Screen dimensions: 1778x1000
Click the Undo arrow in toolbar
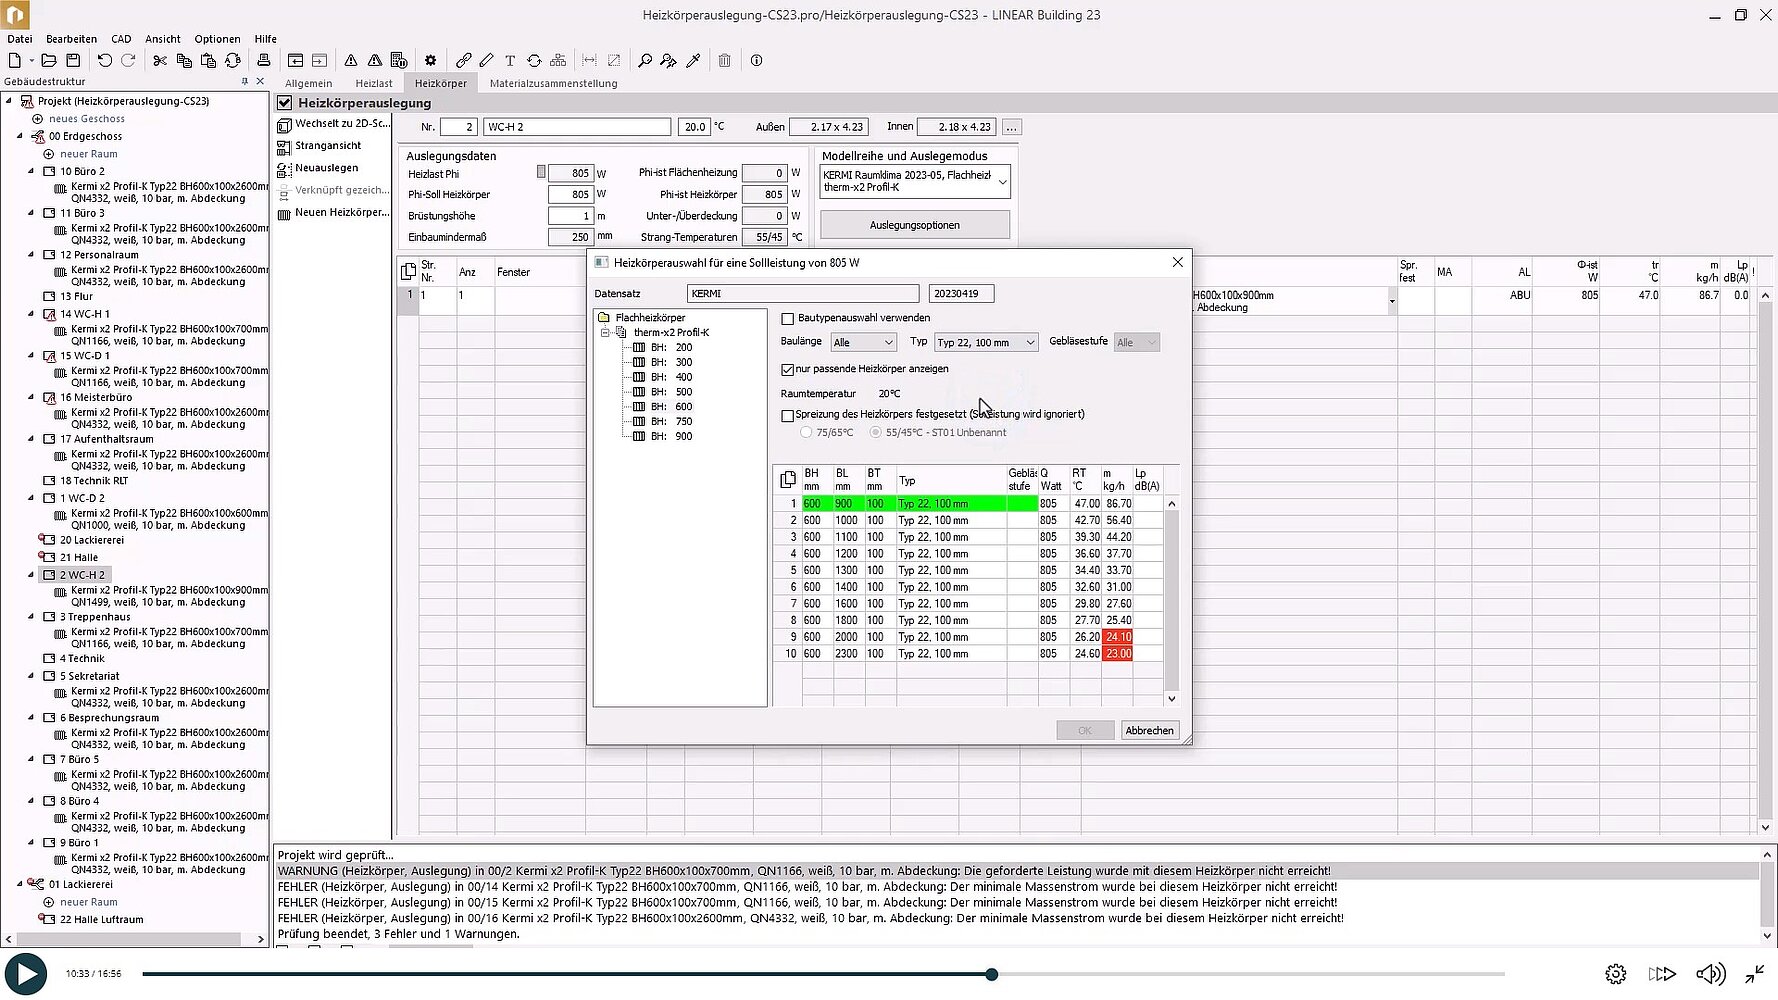(x=104, y=61)
